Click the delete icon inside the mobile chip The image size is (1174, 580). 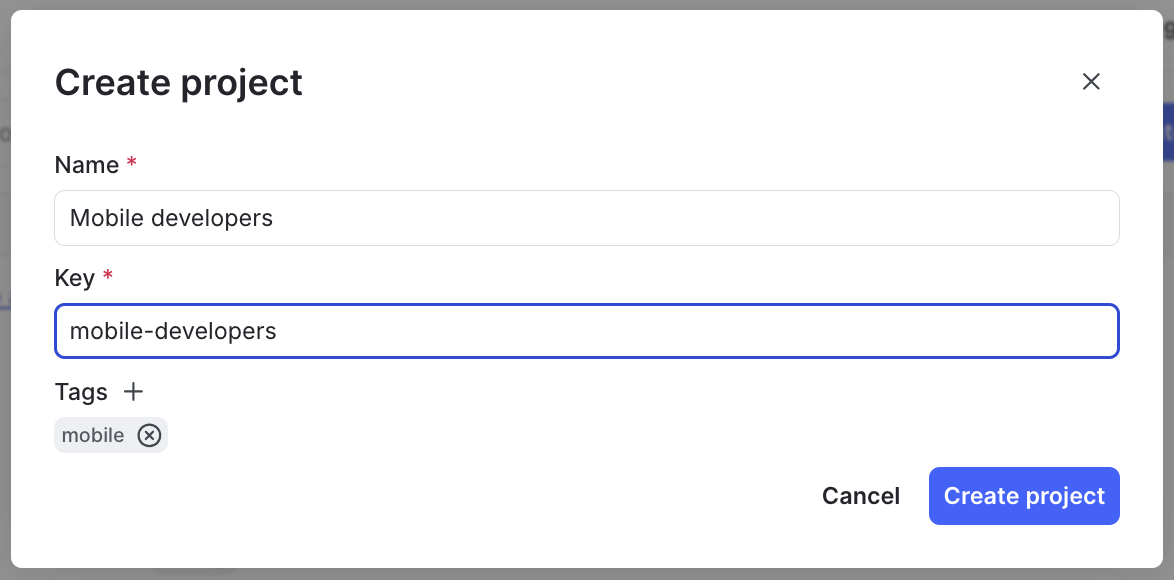coord(149,435)
